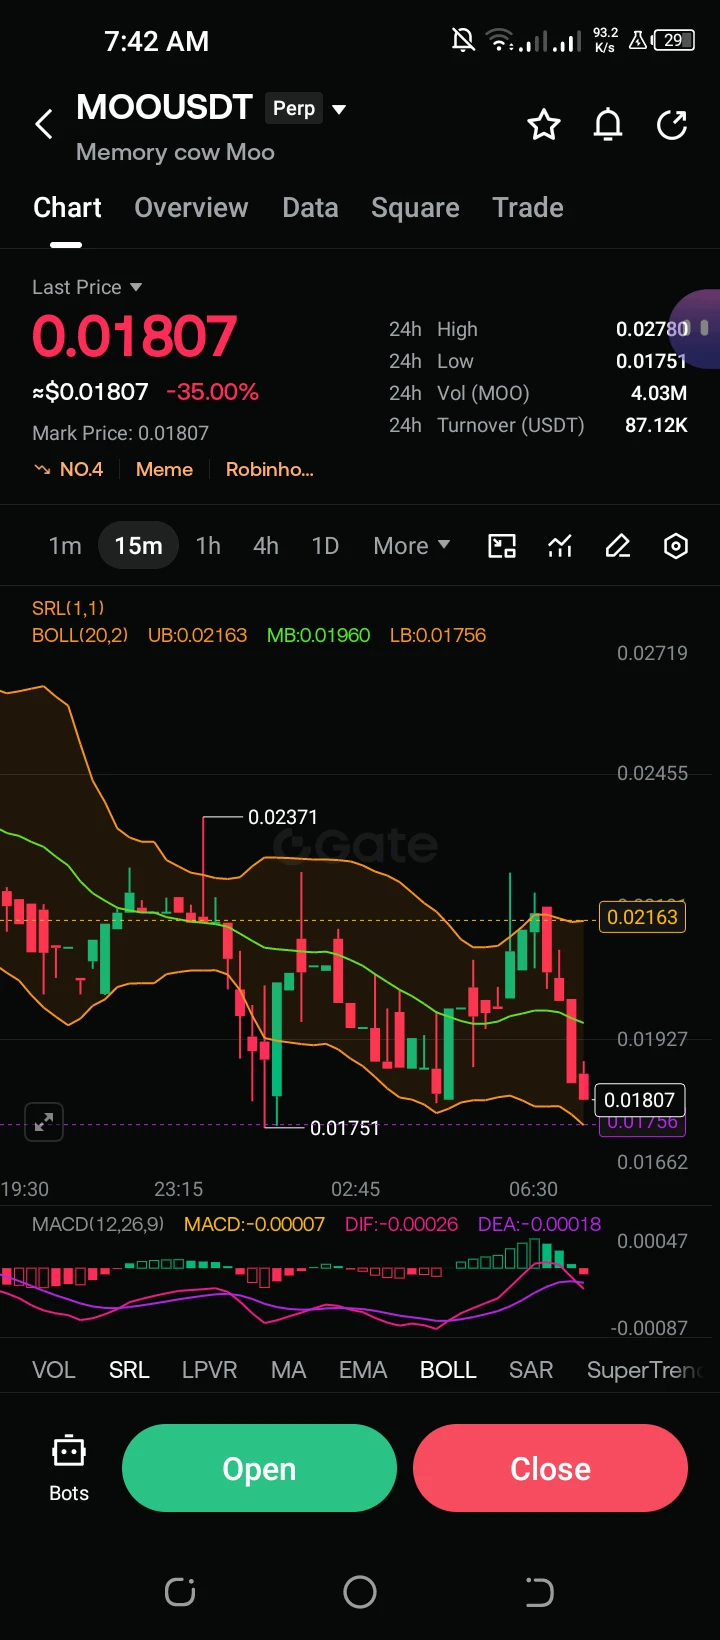
Task: Toggle the VOL indicator
Action: point(54,1370)
